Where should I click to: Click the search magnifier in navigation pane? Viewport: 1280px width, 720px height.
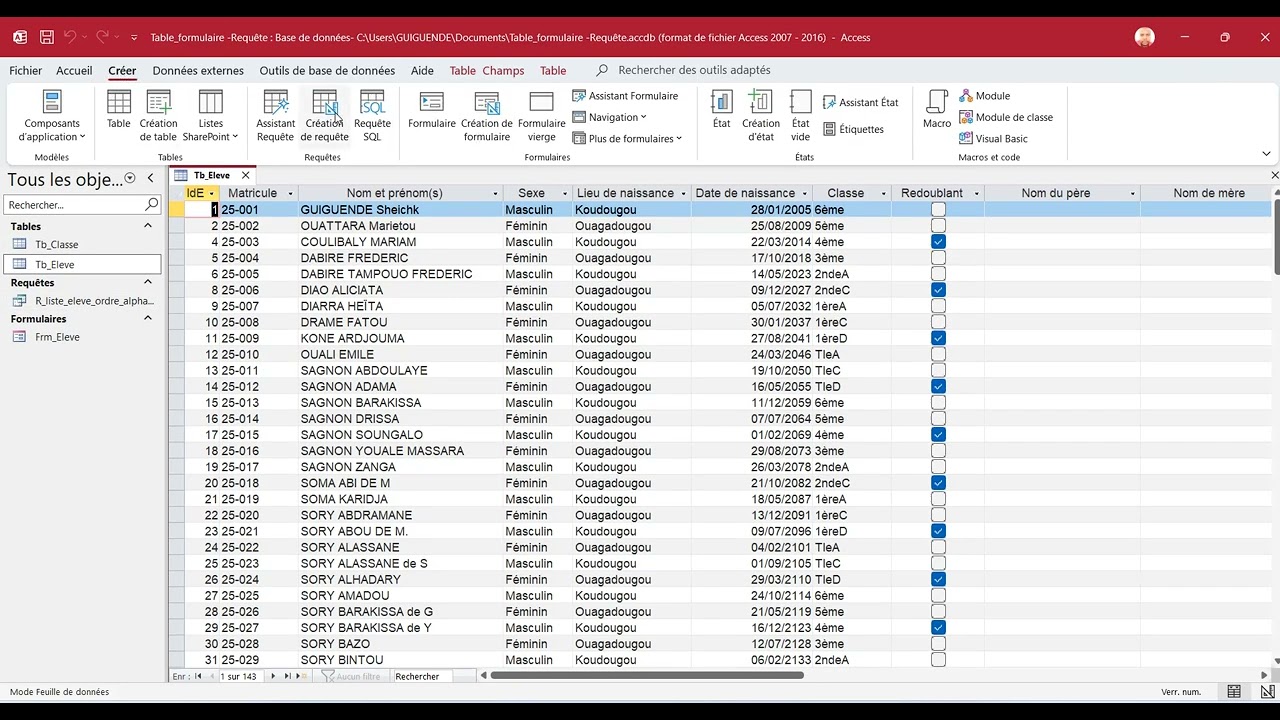(x=152, y=204)
